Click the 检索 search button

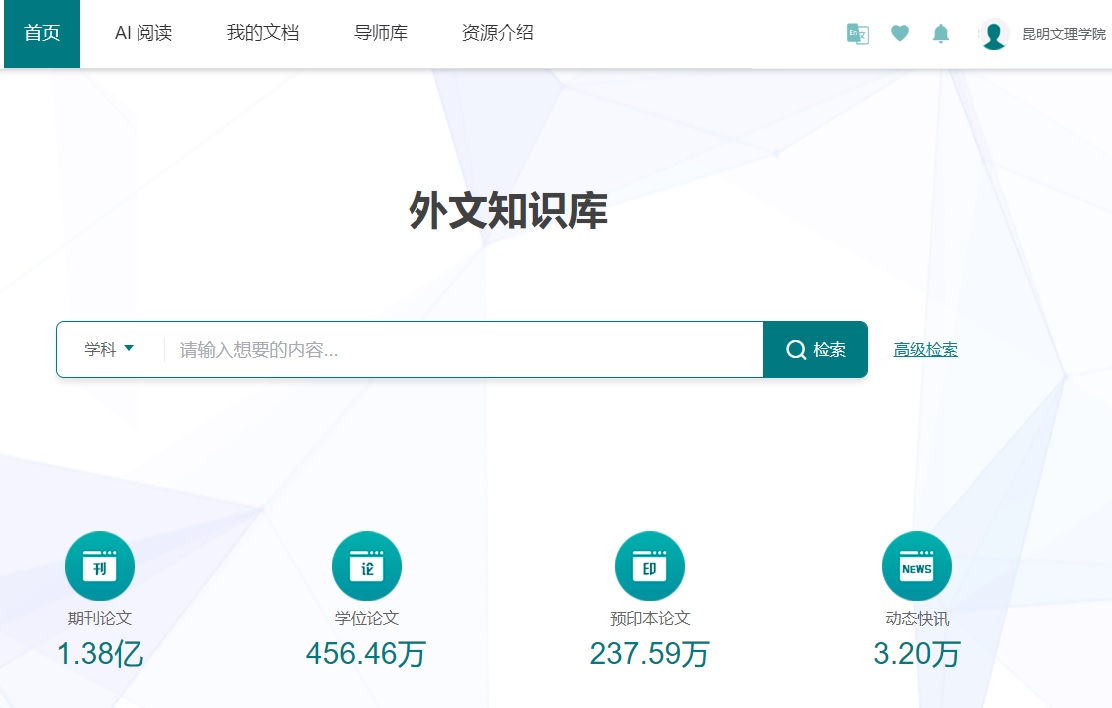[816, 349]
